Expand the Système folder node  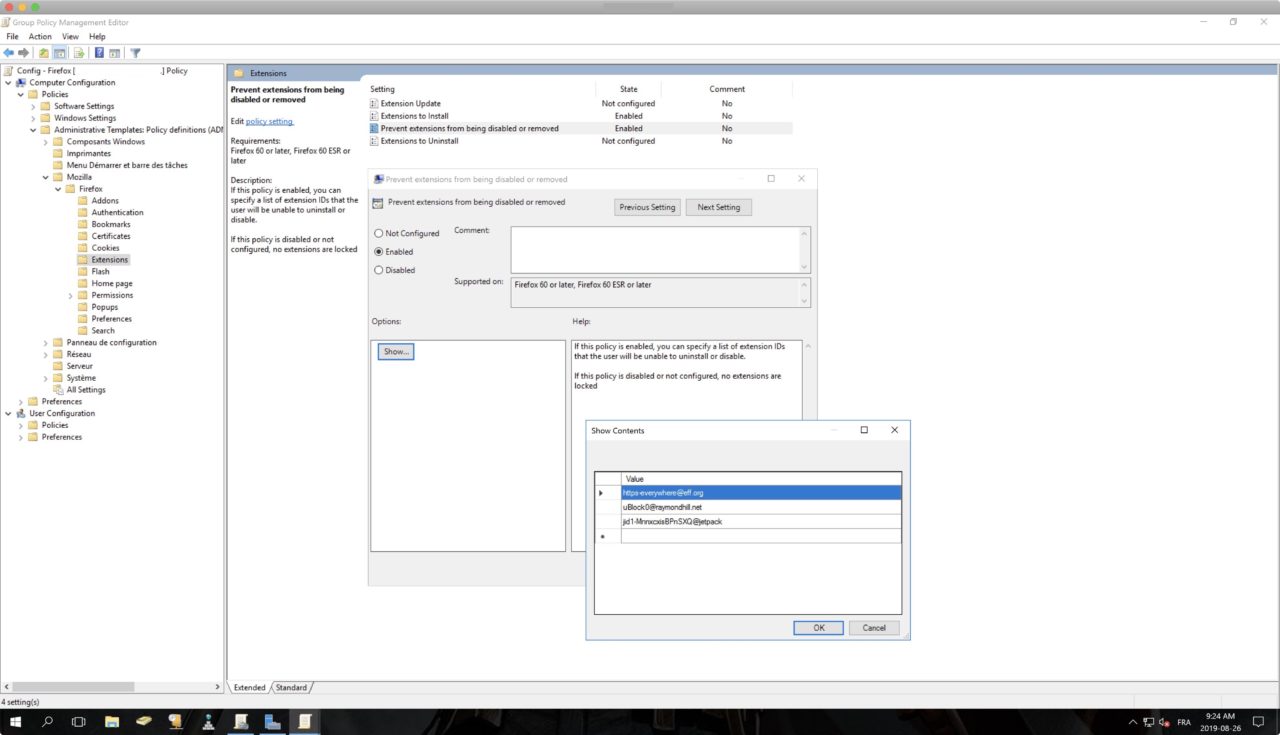coord(45,378)
